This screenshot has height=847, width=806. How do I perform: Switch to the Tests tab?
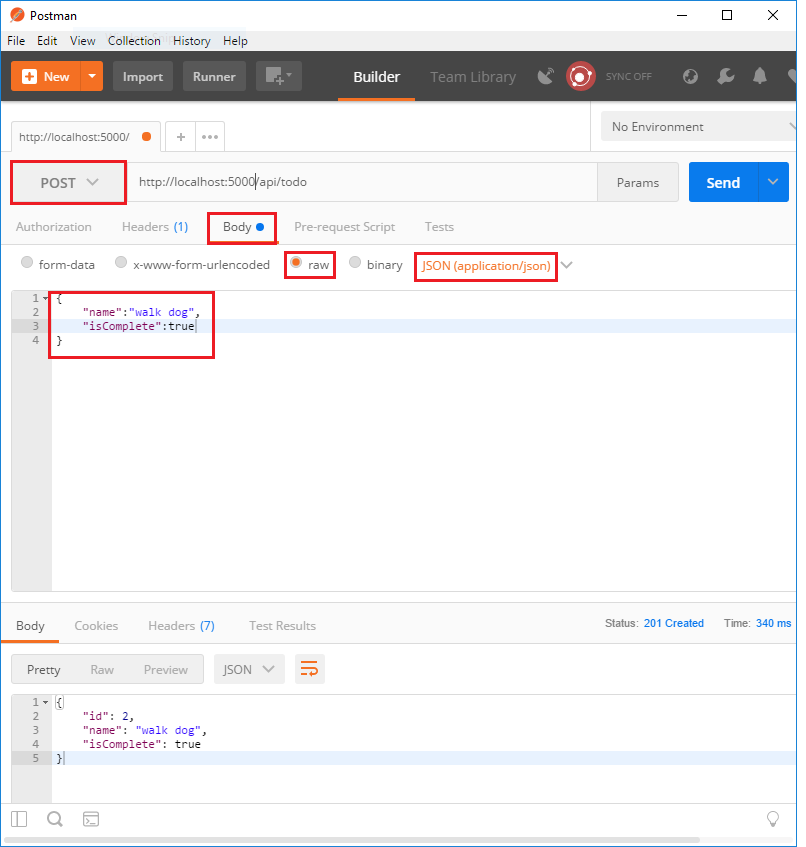pyautogui.click(x=439, y=227)
